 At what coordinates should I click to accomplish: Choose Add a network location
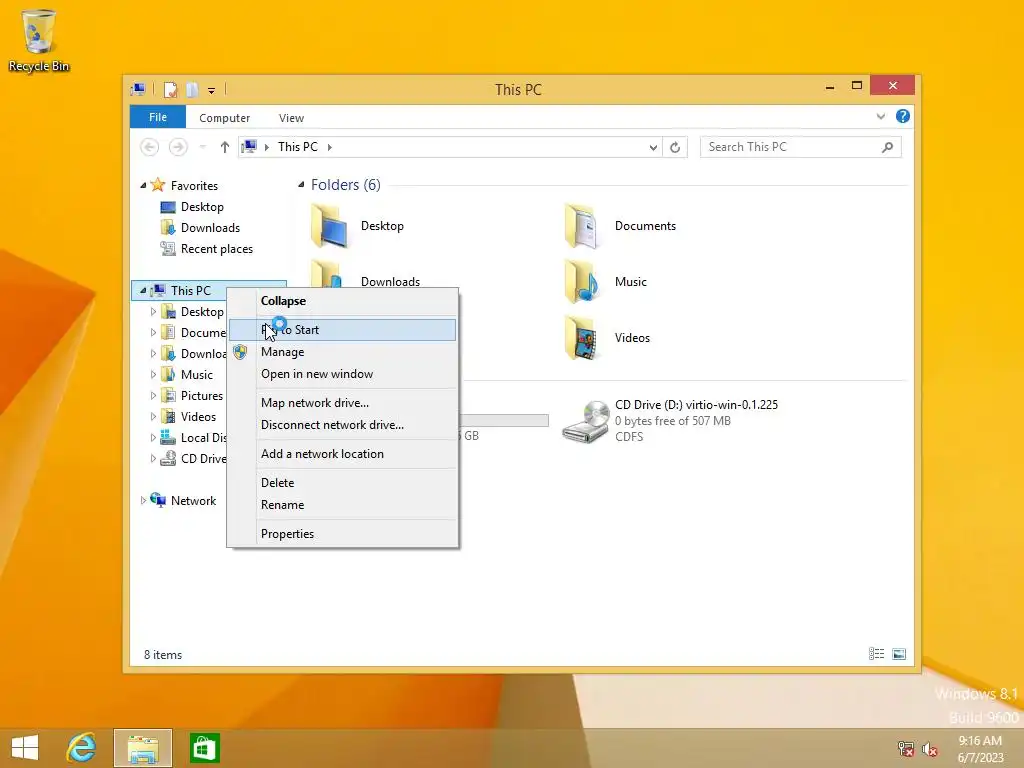(x=343, y=454)
